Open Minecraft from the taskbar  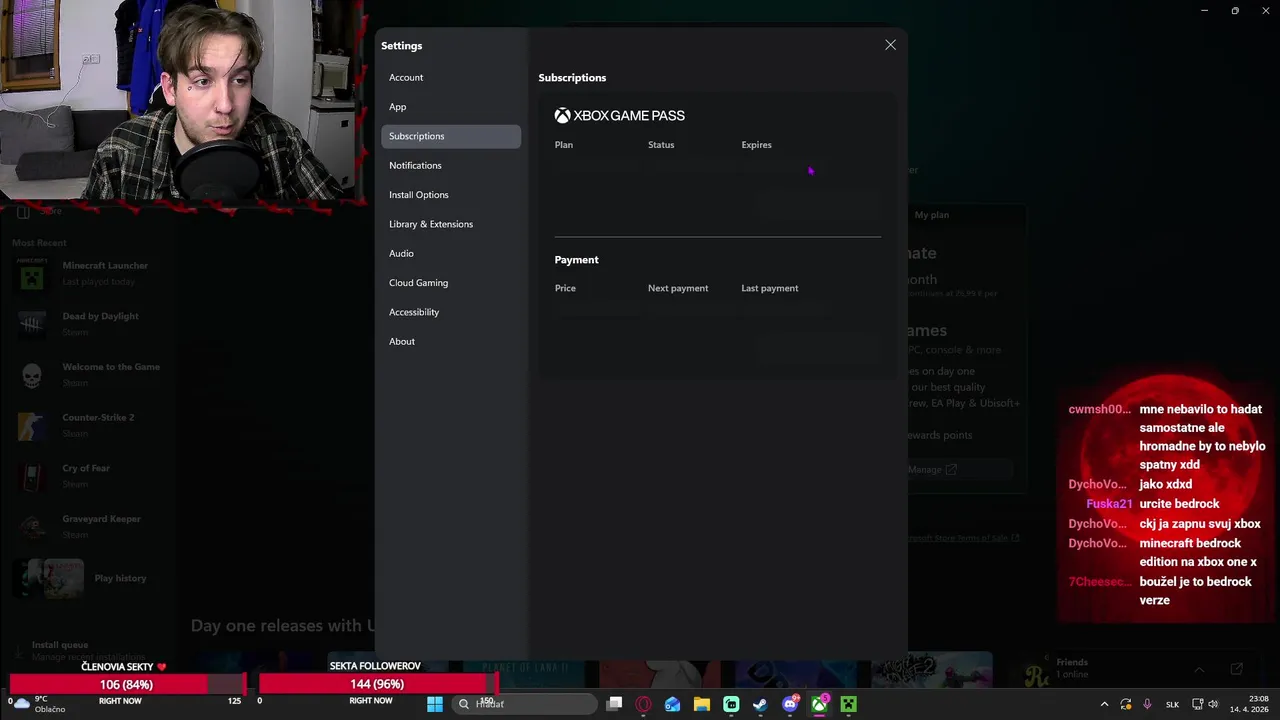[848, 704]
